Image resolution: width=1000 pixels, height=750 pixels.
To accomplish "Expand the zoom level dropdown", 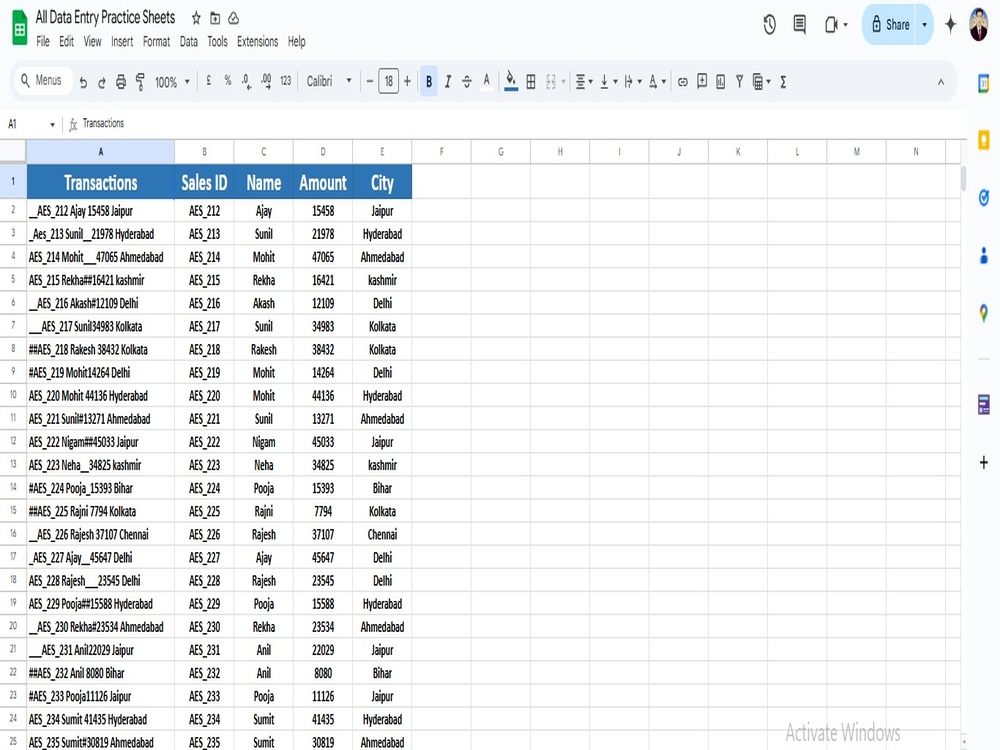I will (187, 82).
